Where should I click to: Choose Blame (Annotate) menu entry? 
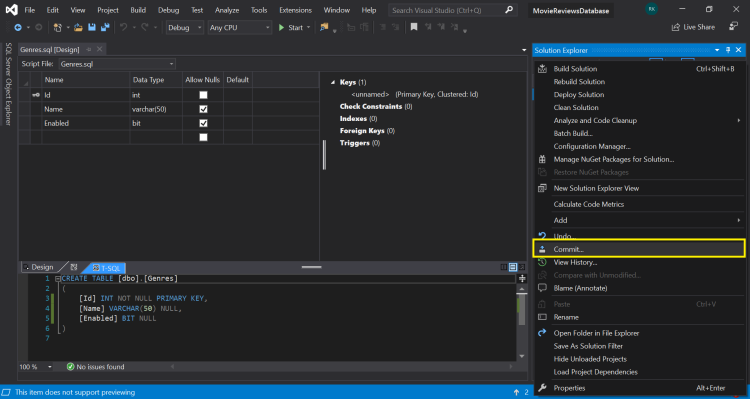pyautogui.click(x=639, y=288)
